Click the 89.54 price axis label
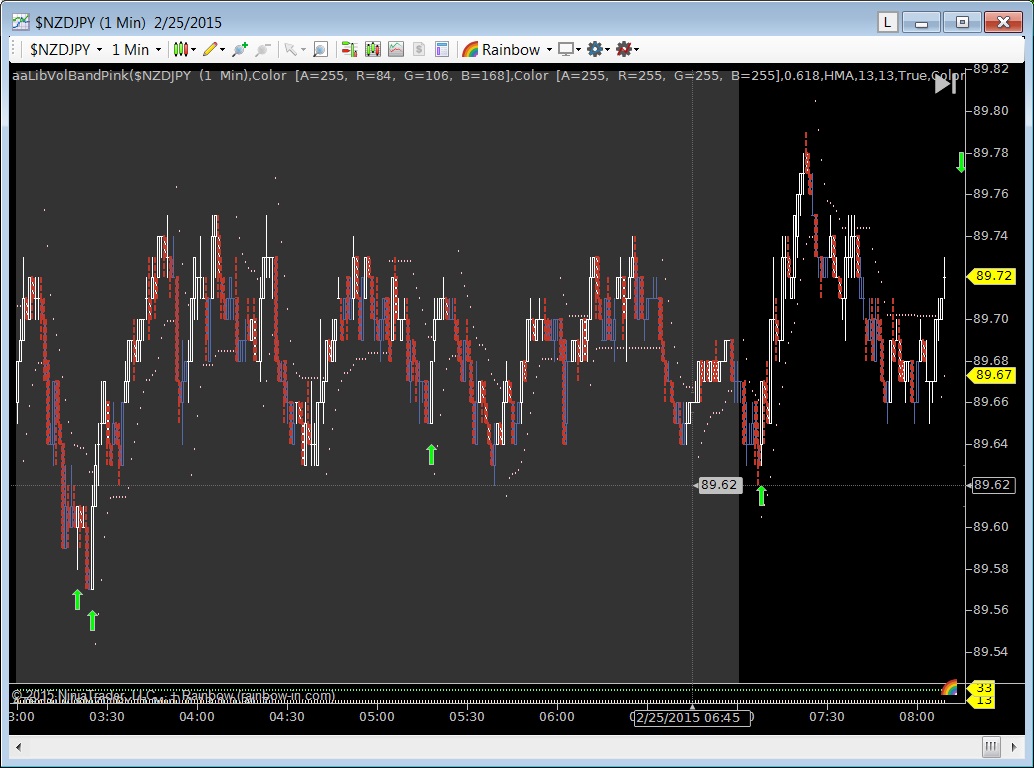Viewport: 1034px width, 768px height. coord(990,651)
